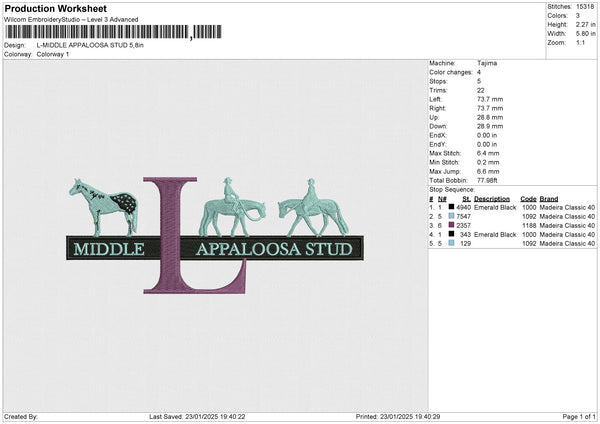This screenshot has width=600, height=424.
Task: Pick the purple swatch beside 2357
Action: [x=452, y=225]
